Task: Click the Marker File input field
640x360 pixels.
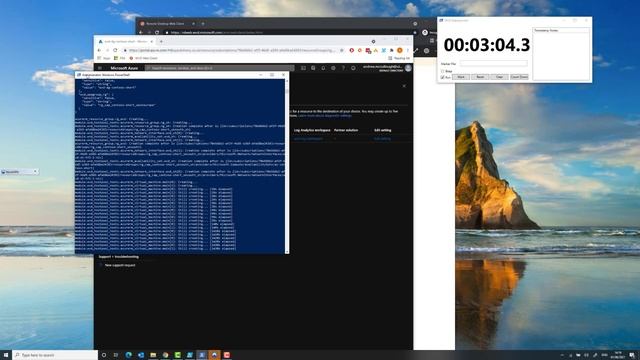Action: (493, 64)
